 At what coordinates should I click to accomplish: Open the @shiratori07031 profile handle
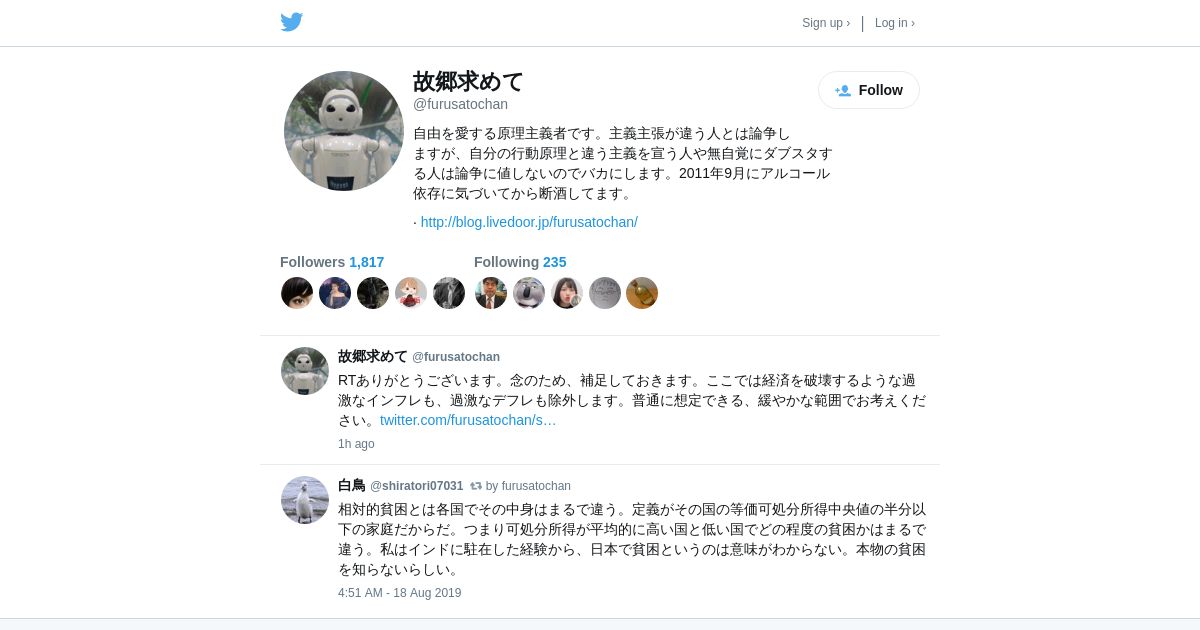click(417, 486)
